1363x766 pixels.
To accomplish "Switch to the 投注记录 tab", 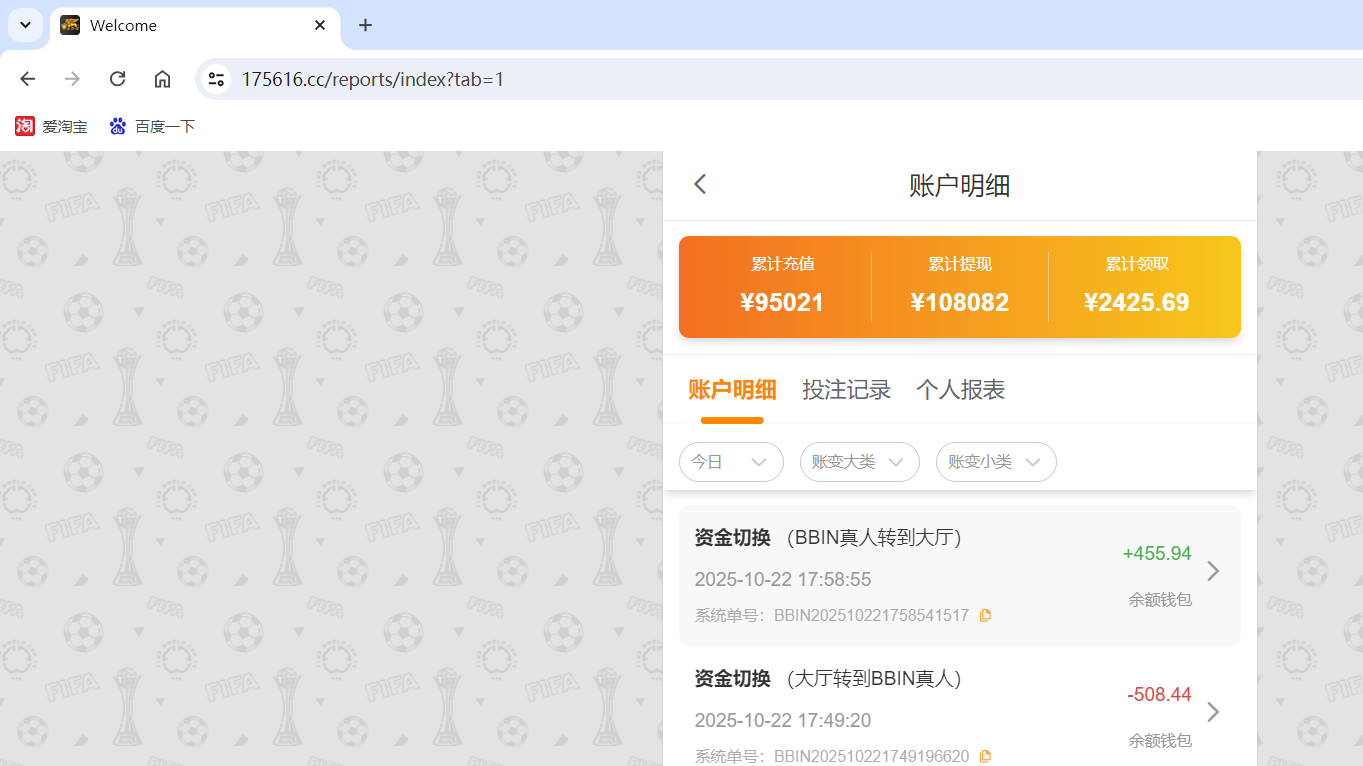I will point(846,390).
